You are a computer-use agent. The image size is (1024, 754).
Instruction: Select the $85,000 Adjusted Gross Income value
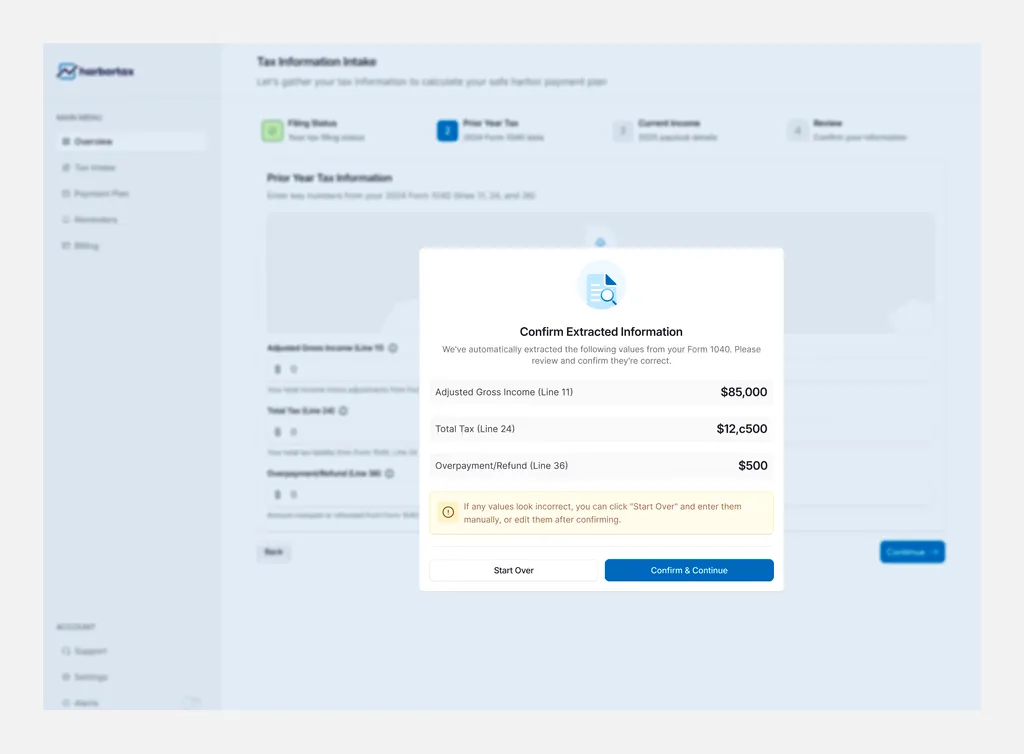743,392
